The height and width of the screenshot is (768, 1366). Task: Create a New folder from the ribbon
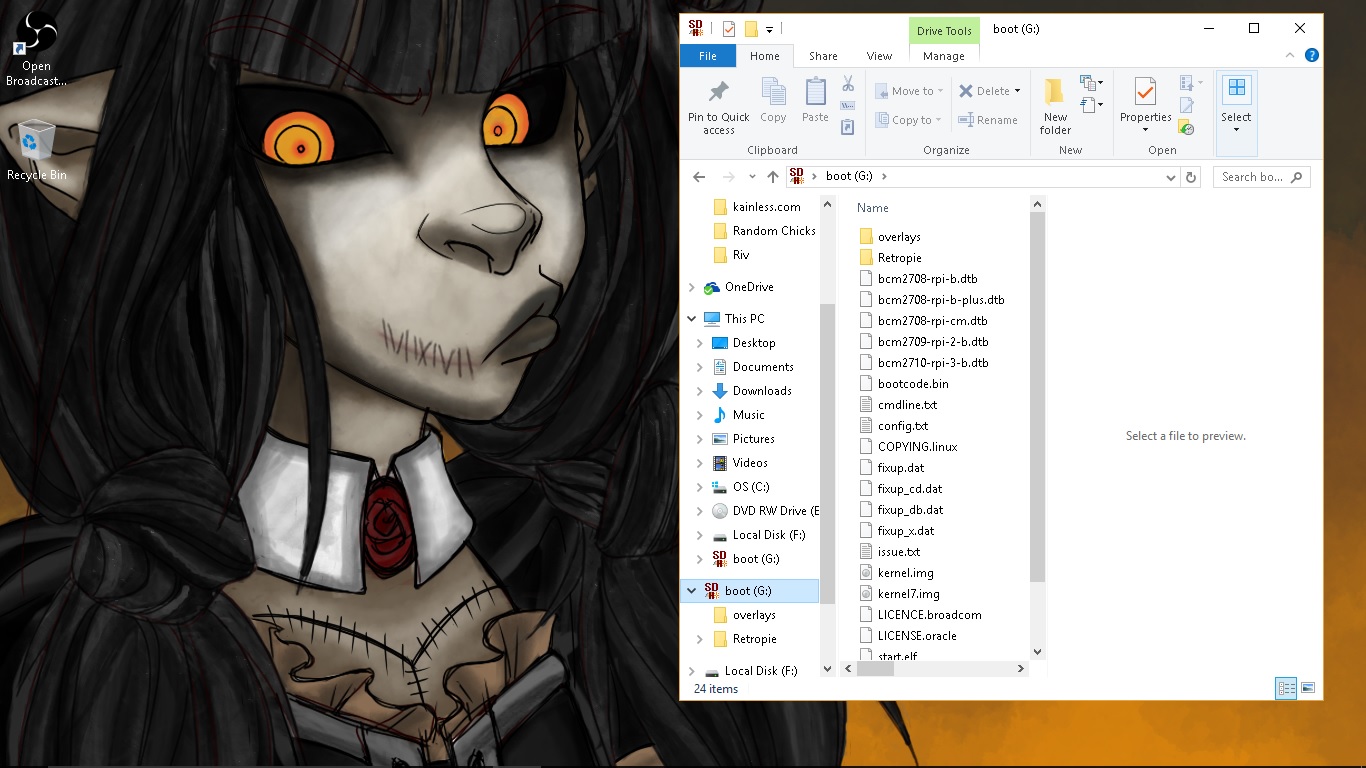point(1055,108)
